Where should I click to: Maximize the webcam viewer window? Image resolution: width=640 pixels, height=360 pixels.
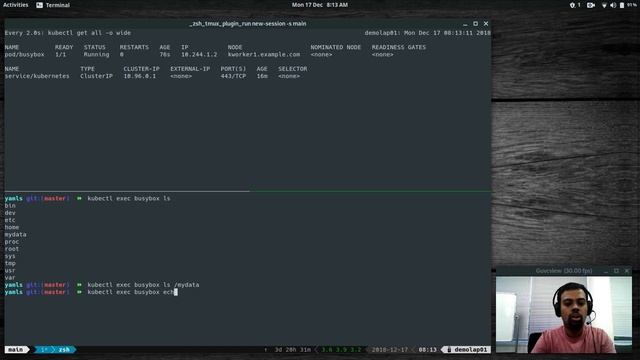pos(616,271)
